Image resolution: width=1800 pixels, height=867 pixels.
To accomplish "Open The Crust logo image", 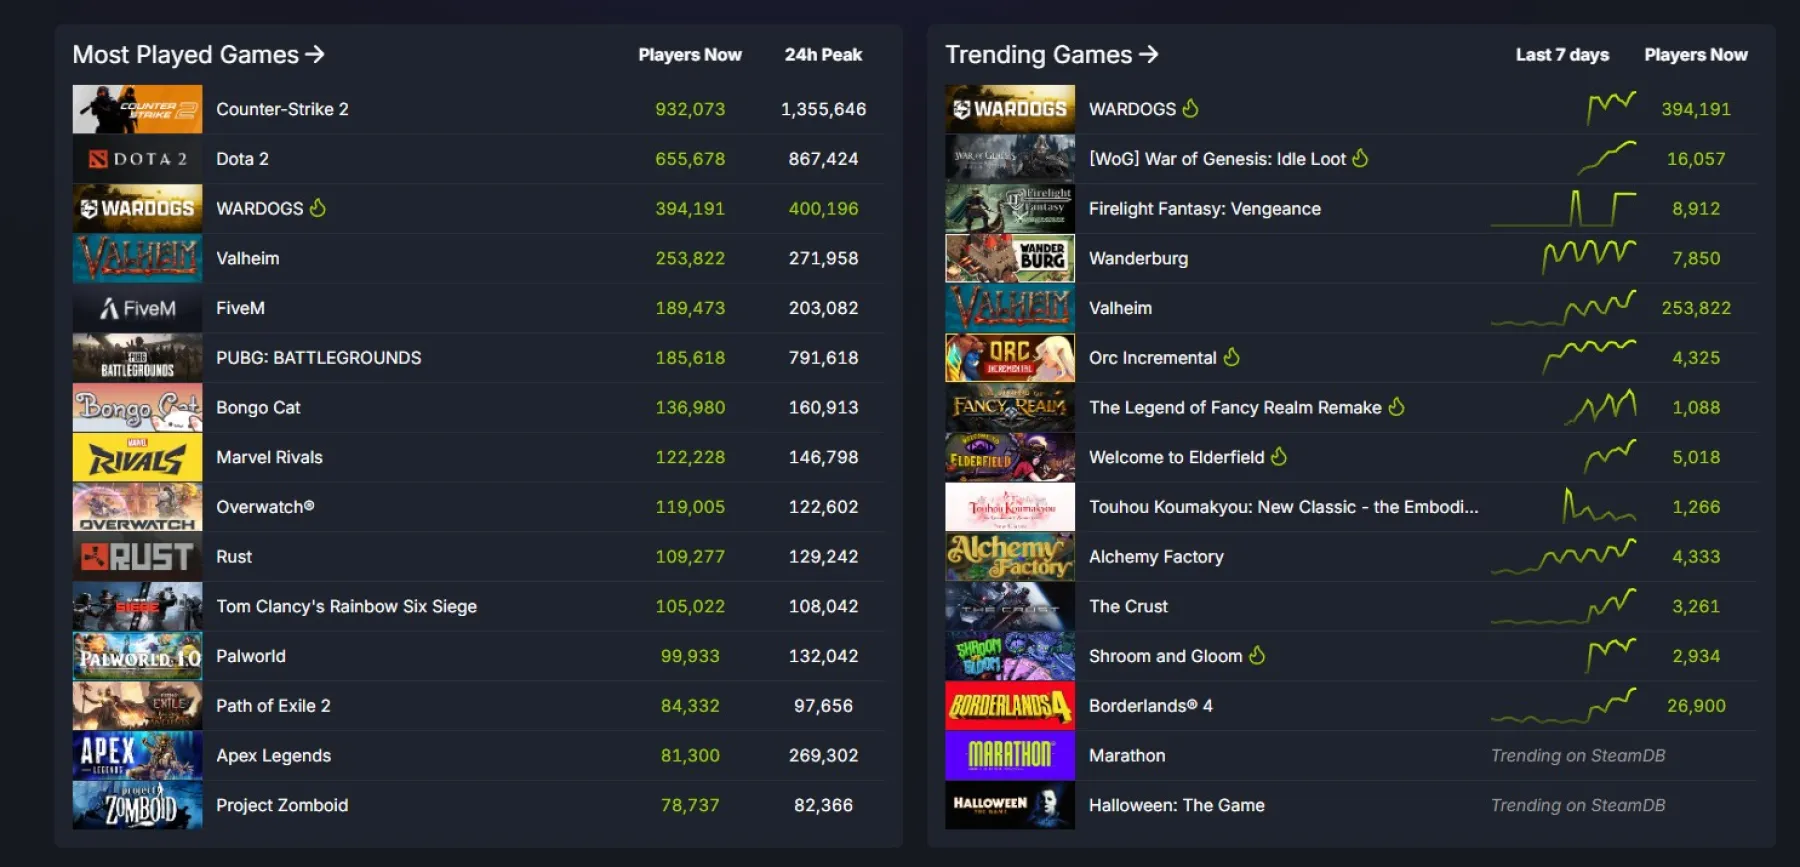I will pos(1010,606).
